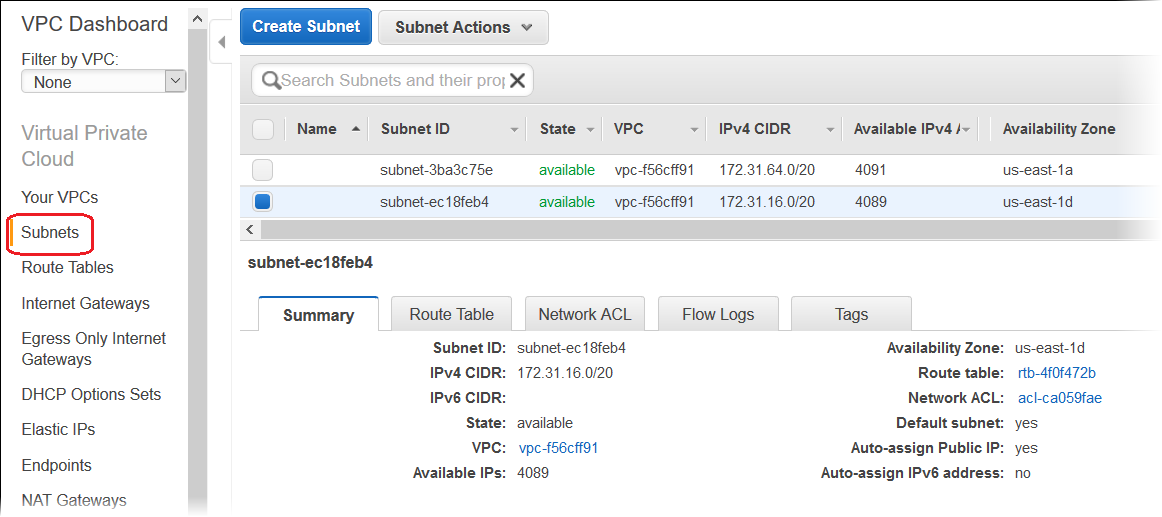The image size is (1162, 517).
Task: Clear the search box with the X icon
Action: 517,81
